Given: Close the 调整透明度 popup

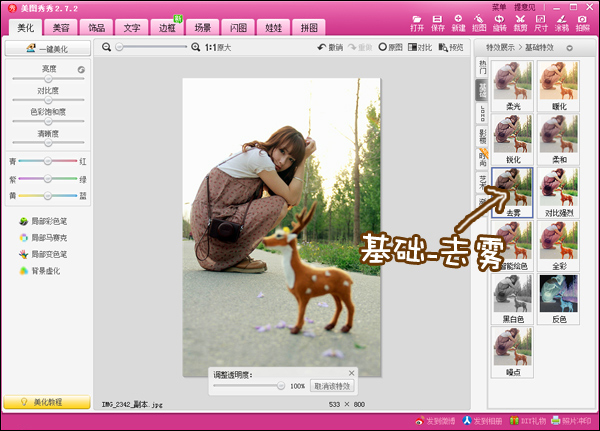Looking at the screenshot, I should [351, 373].
